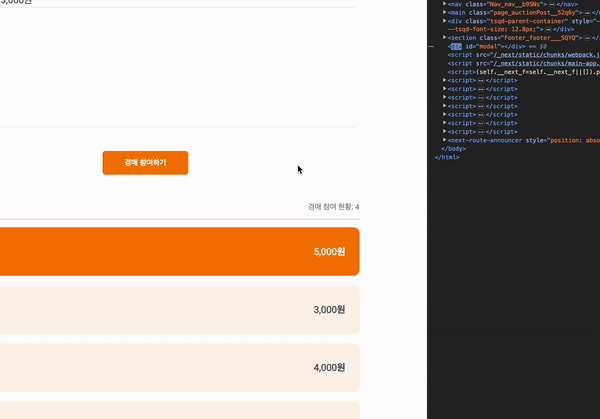Image resolution: width=600 pixels, height=419 pixels.
Task: Open the webpack.js script source link
Action: (x=546, y=55)
